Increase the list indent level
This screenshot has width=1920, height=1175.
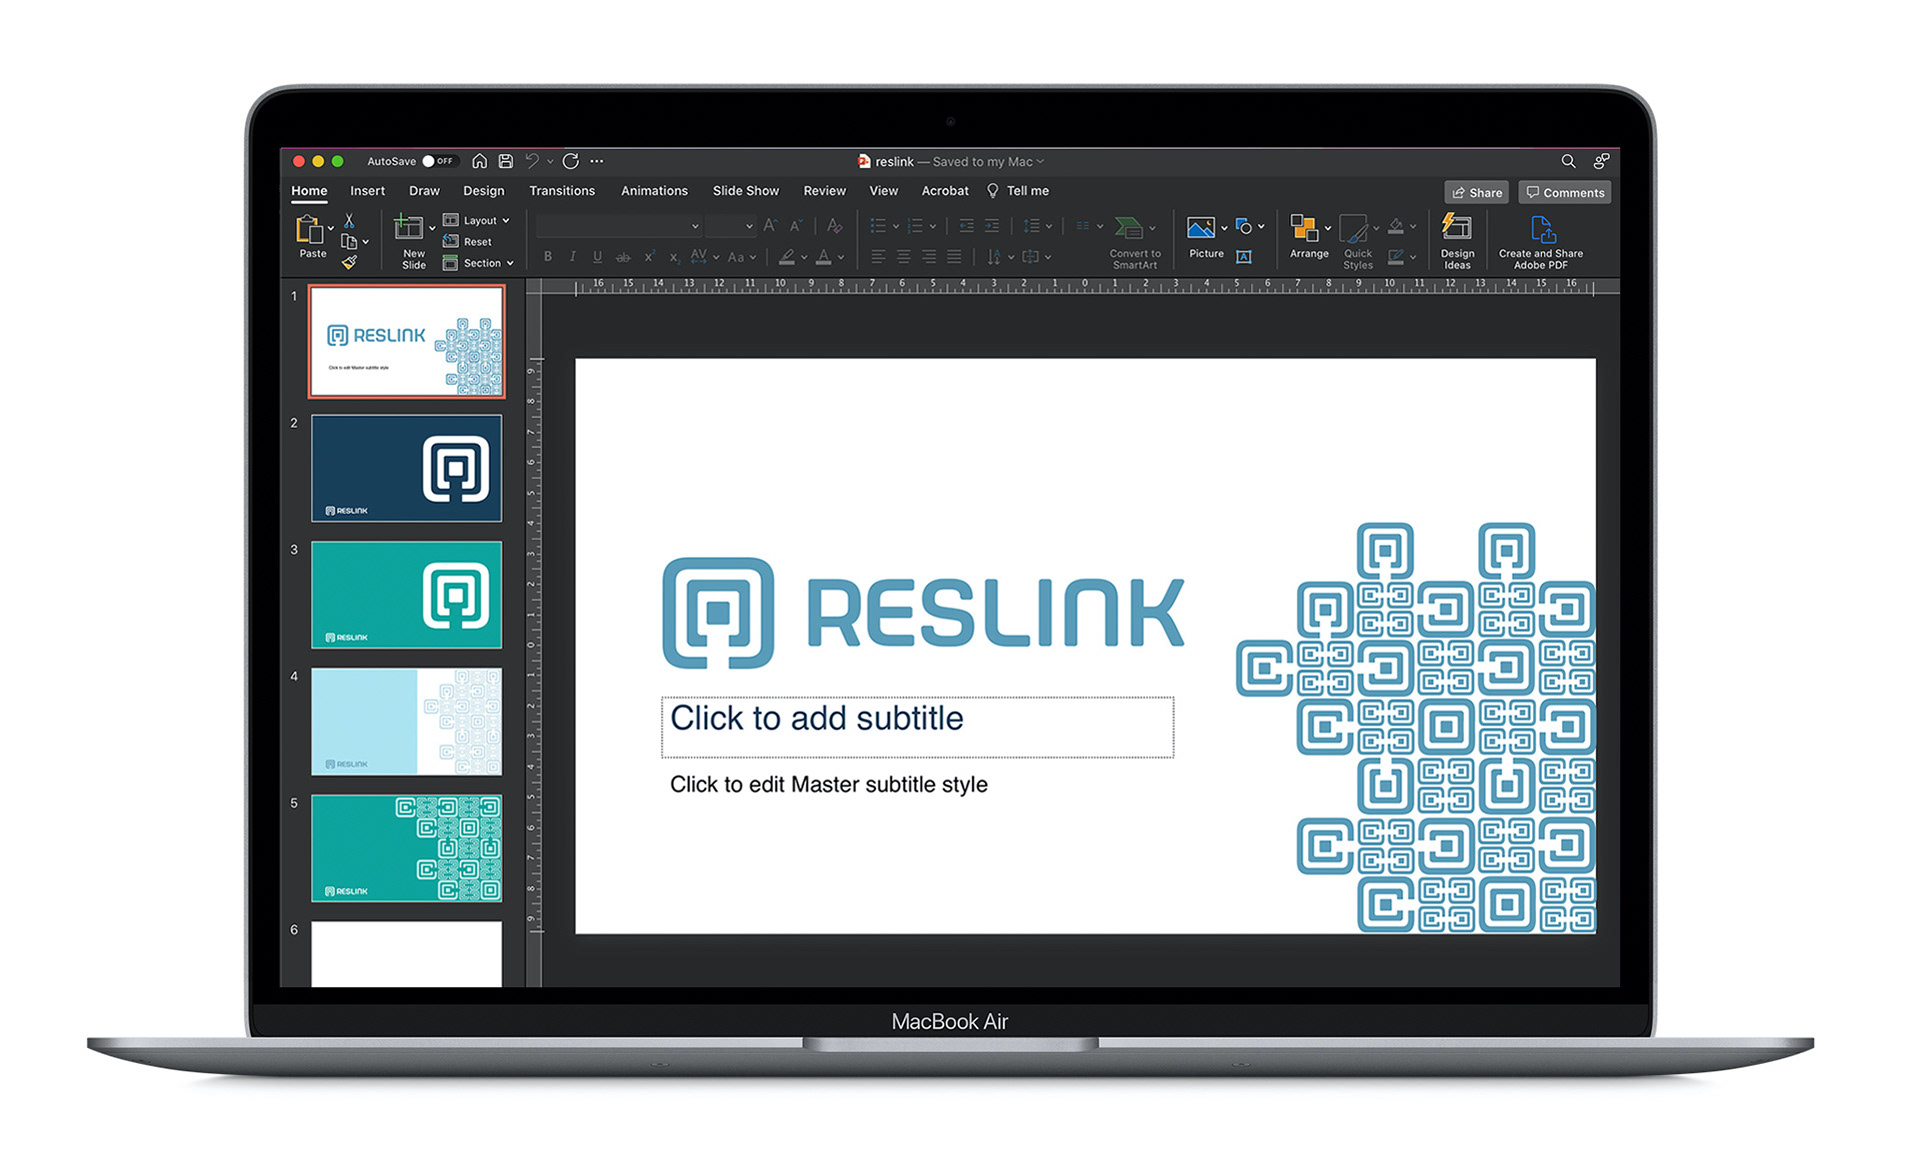tap(992, 226)
